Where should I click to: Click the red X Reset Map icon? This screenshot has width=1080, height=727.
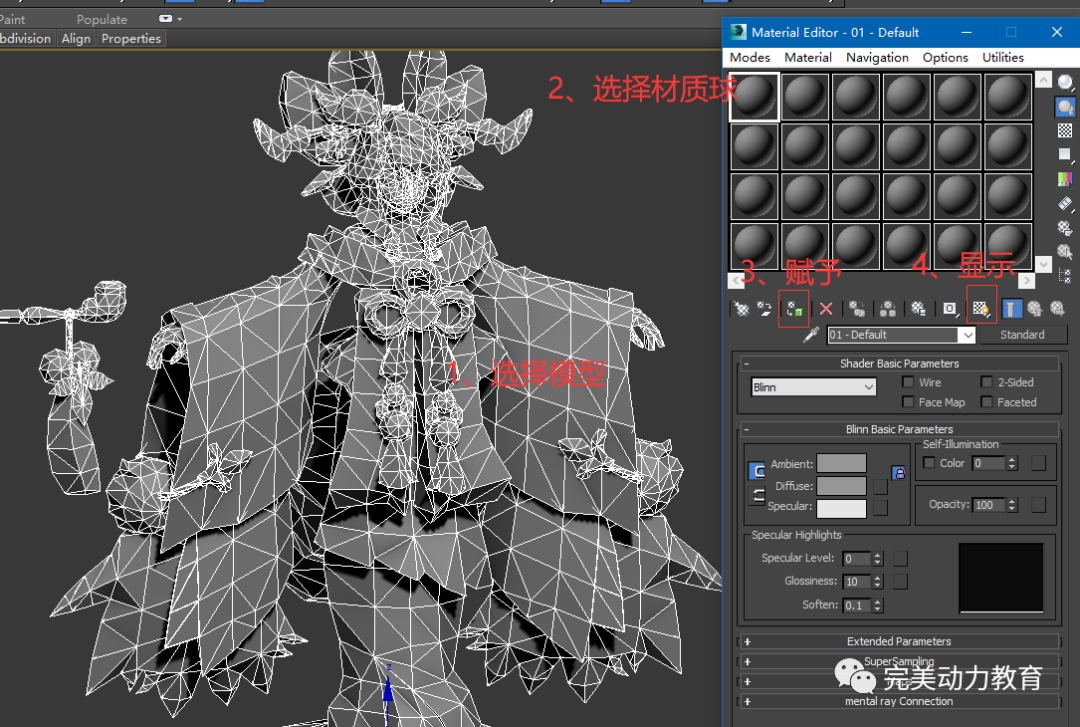pyautogui.click(x=826, y=309)
